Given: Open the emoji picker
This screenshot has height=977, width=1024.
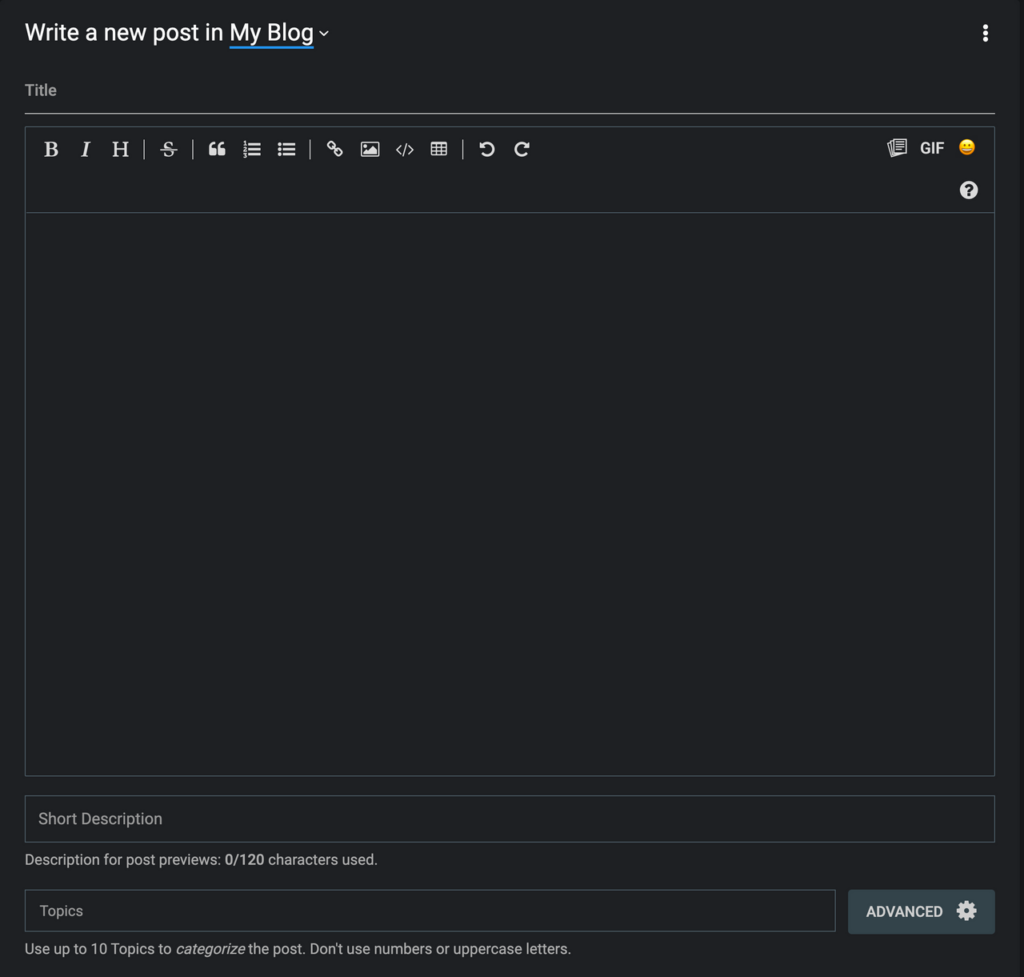Looking at the screenshot, I should 967,148.
